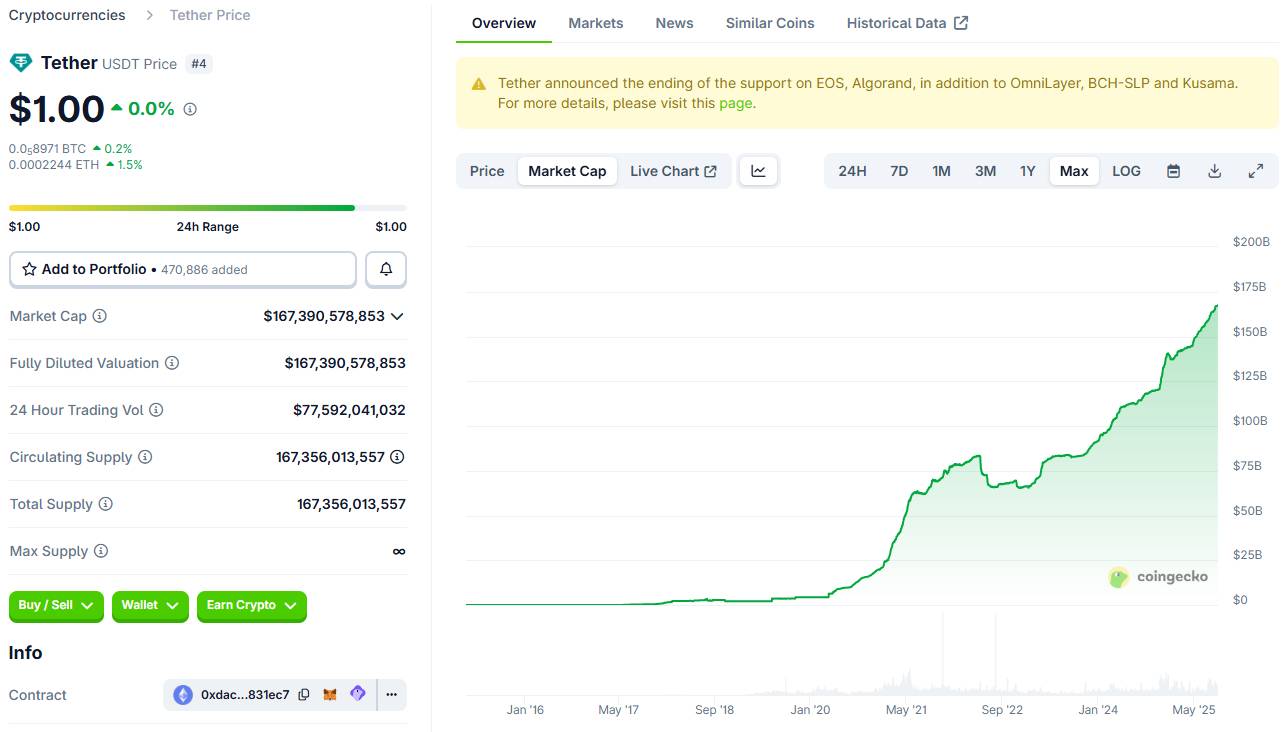Open Total Supply info icon

click(x=105, y=504)
